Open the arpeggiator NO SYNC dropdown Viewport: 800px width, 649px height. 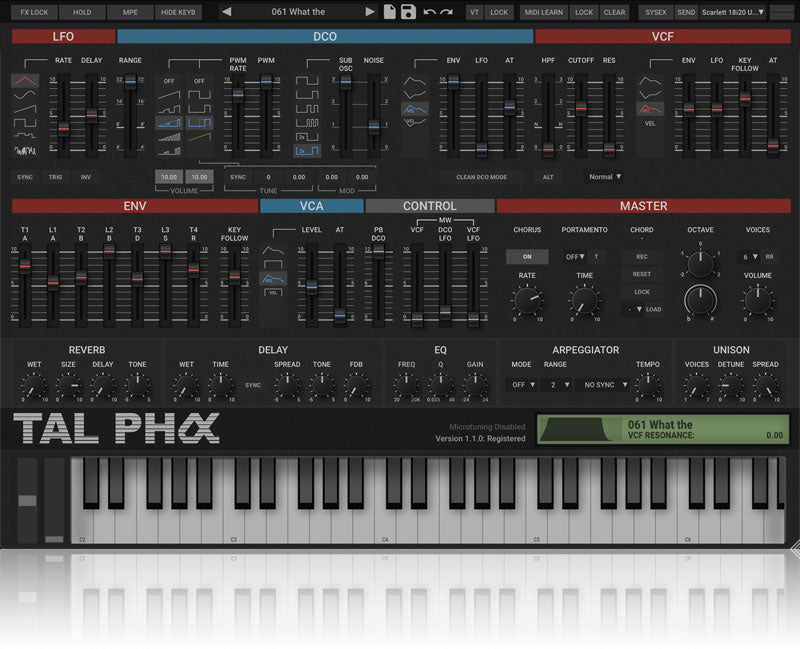tap(605, 384)
